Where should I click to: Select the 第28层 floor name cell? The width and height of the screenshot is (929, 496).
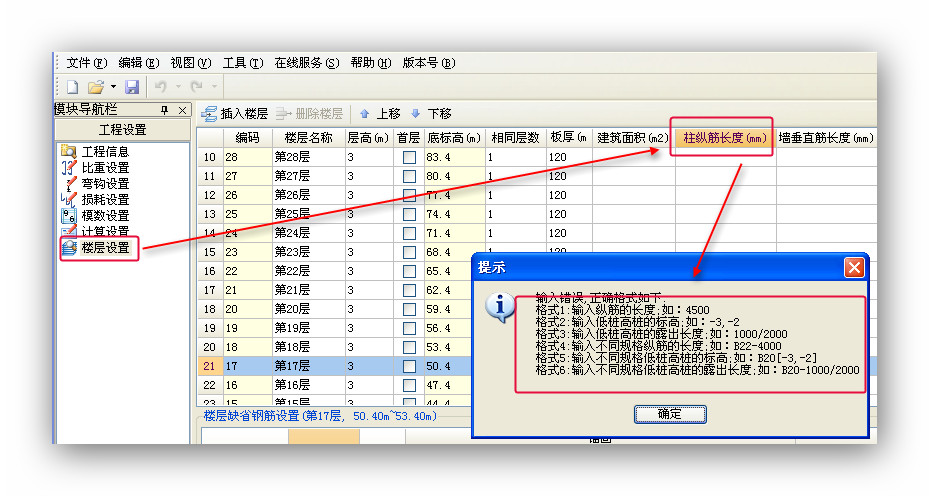pos(309,157)
